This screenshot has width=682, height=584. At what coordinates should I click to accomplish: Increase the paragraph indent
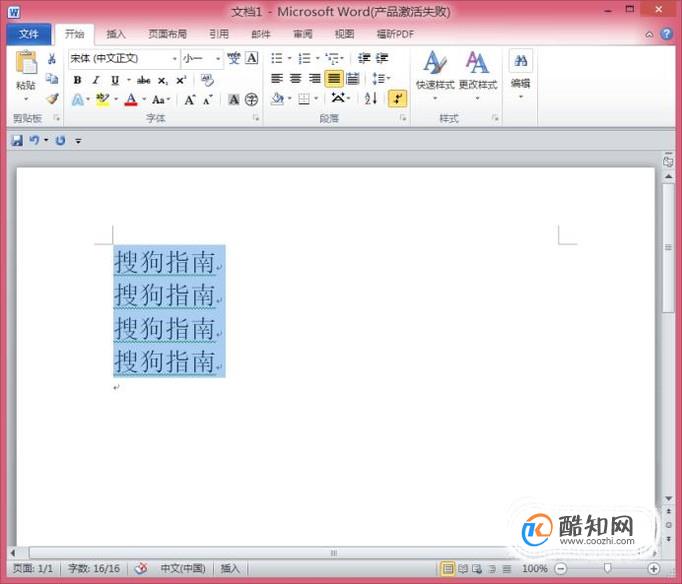pyautogui.click(x=382, y=58)
